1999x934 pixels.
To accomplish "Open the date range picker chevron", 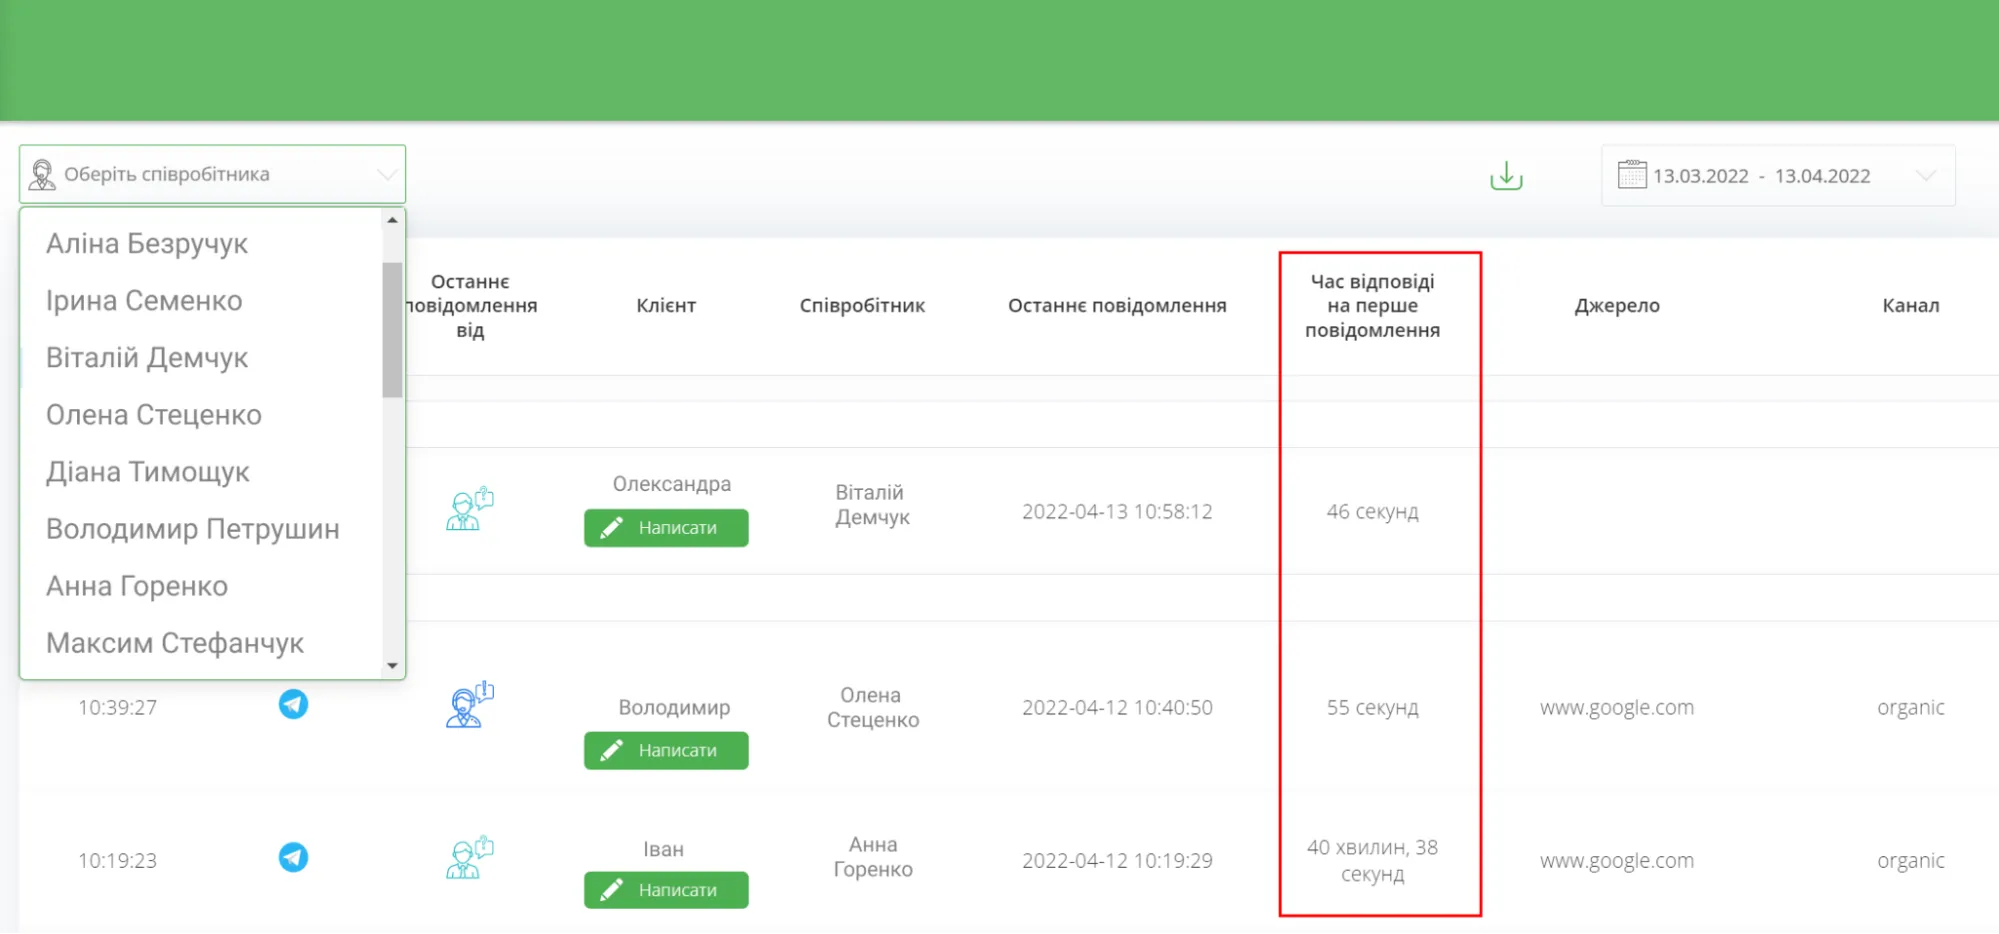I will [x=1925, y=176].
